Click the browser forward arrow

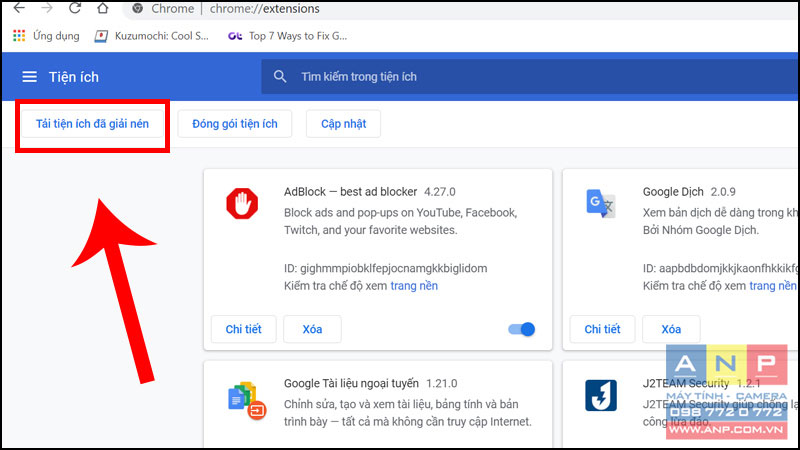pos(47,8)
